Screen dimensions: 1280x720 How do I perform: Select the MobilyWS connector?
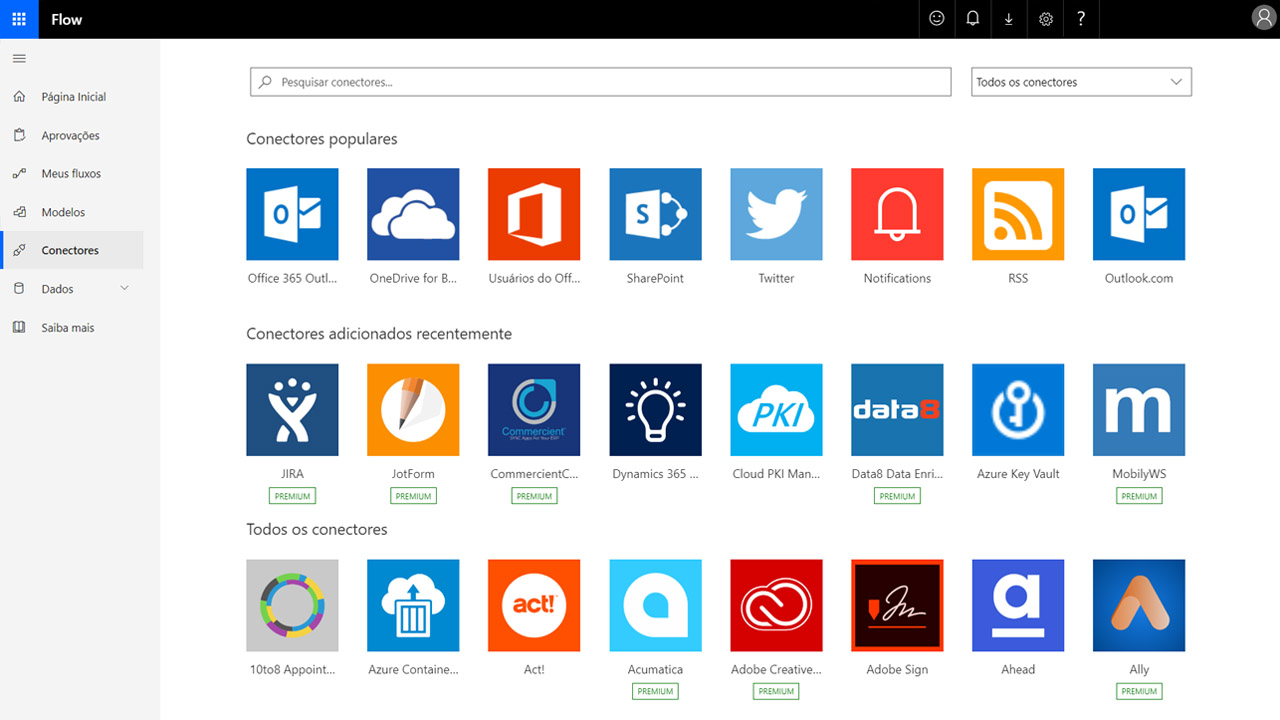(1139, 410)
